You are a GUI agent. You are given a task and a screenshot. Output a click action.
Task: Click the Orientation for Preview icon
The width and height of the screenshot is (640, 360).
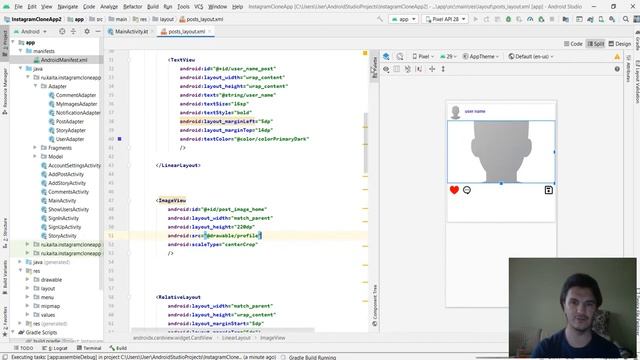400,56
